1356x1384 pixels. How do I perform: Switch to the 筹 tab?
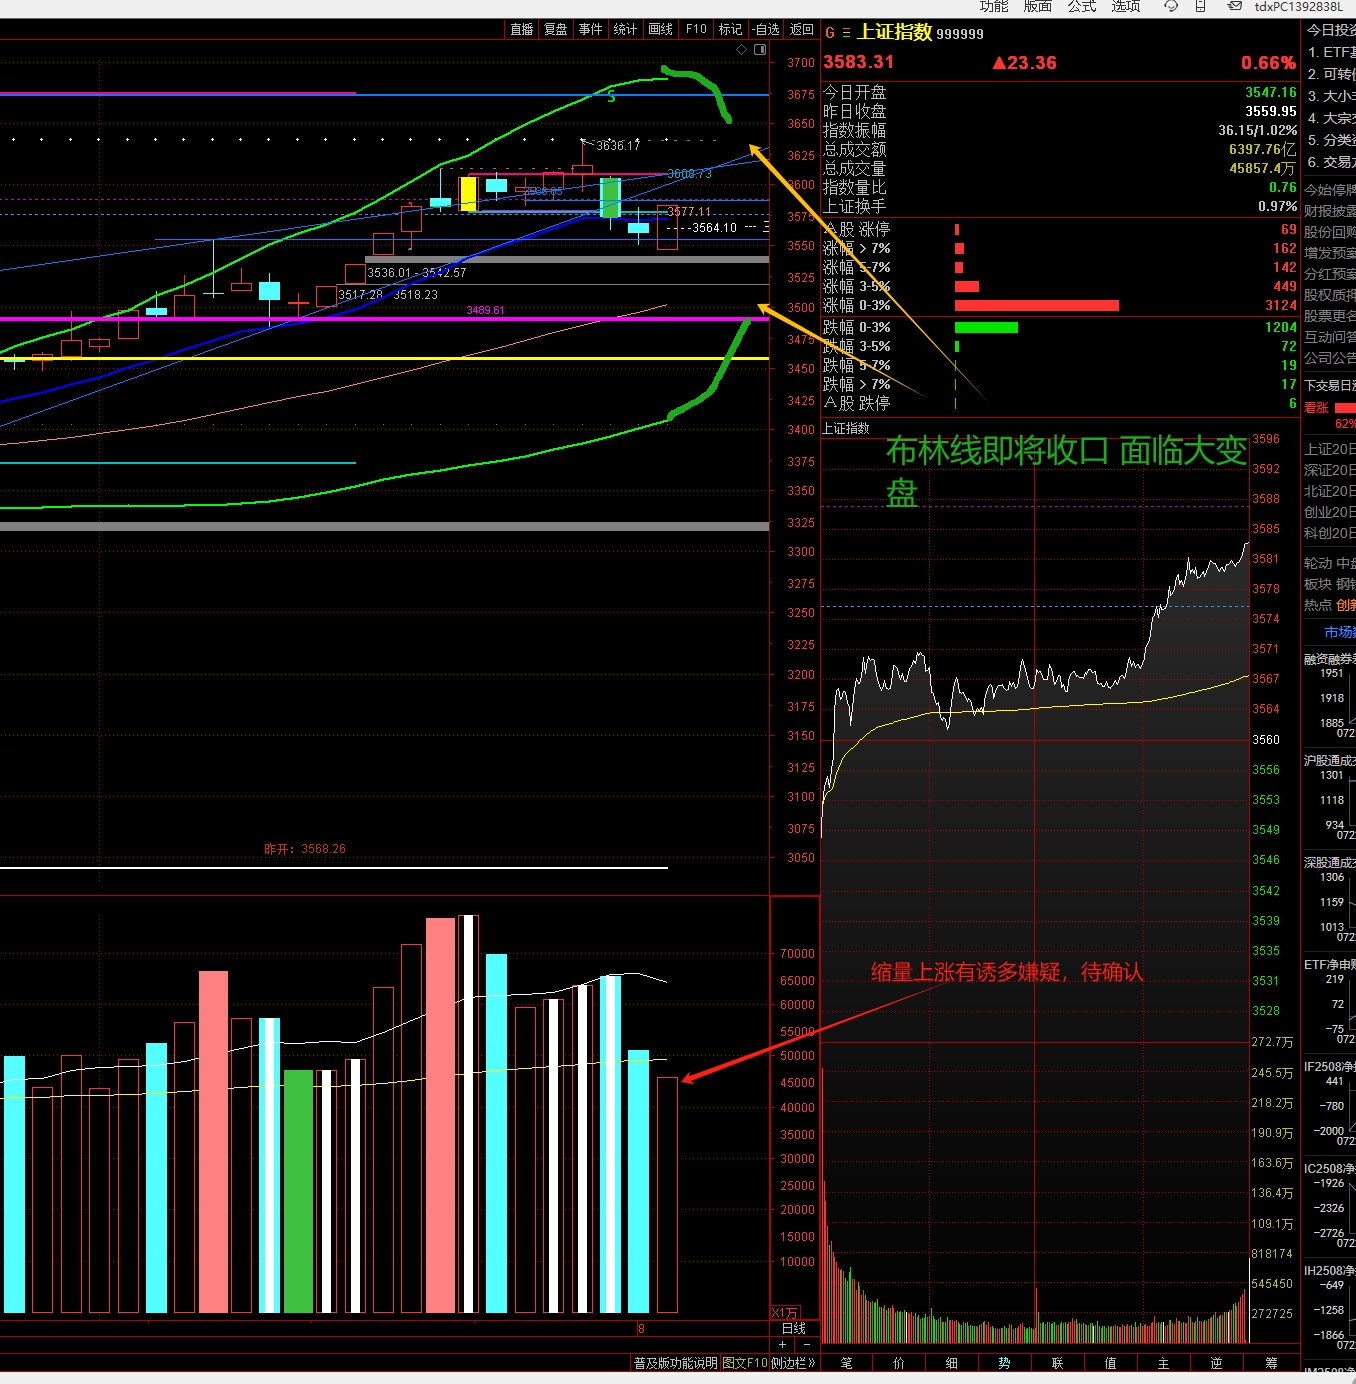[1271, 1363]
